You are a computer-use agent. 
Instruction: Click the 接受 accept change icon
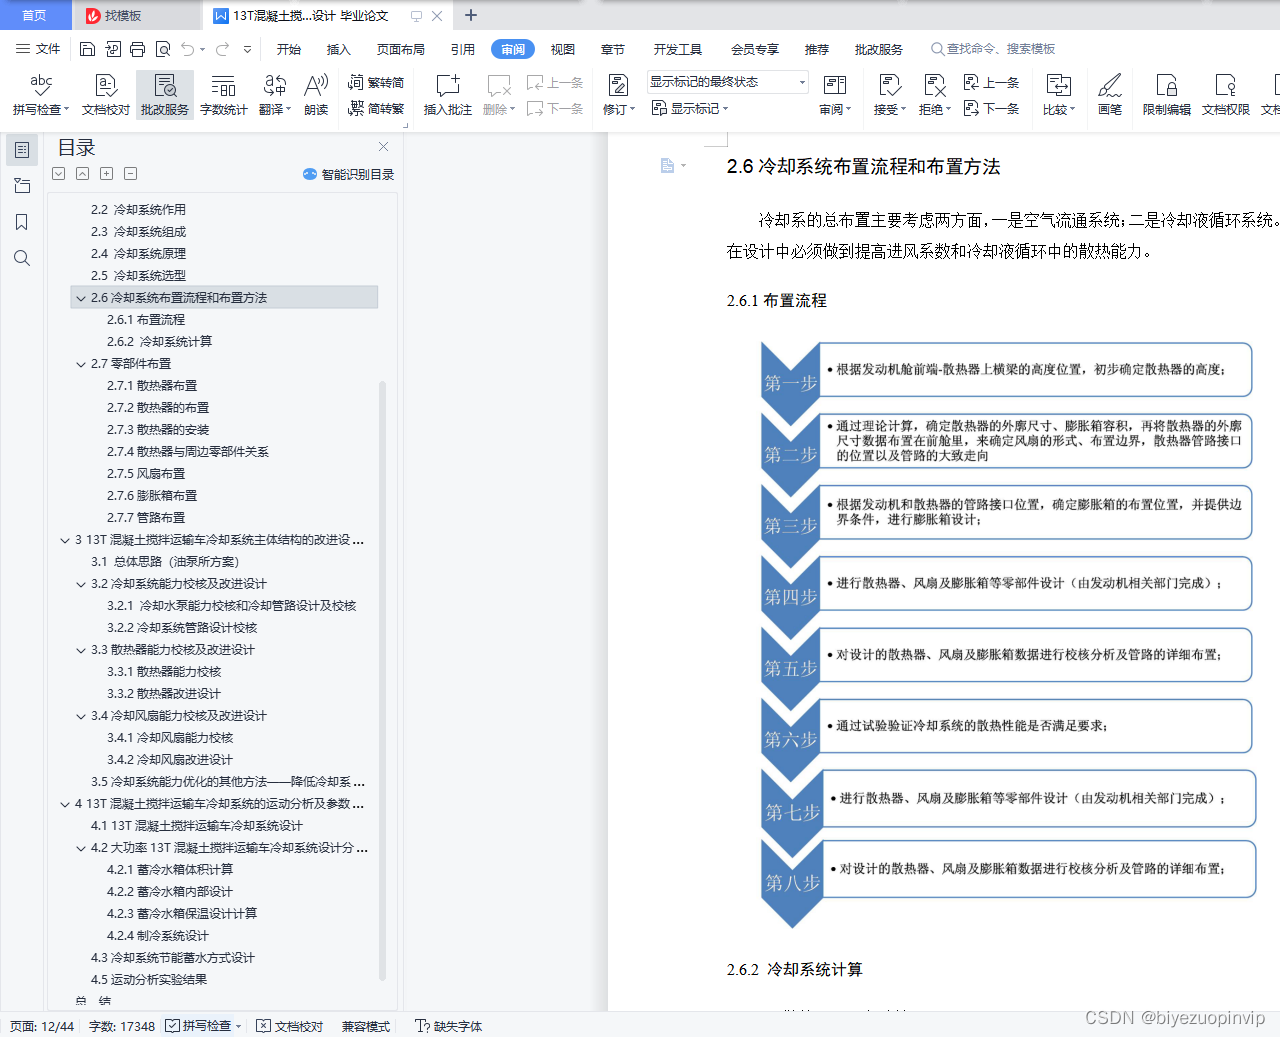point(889,95)
